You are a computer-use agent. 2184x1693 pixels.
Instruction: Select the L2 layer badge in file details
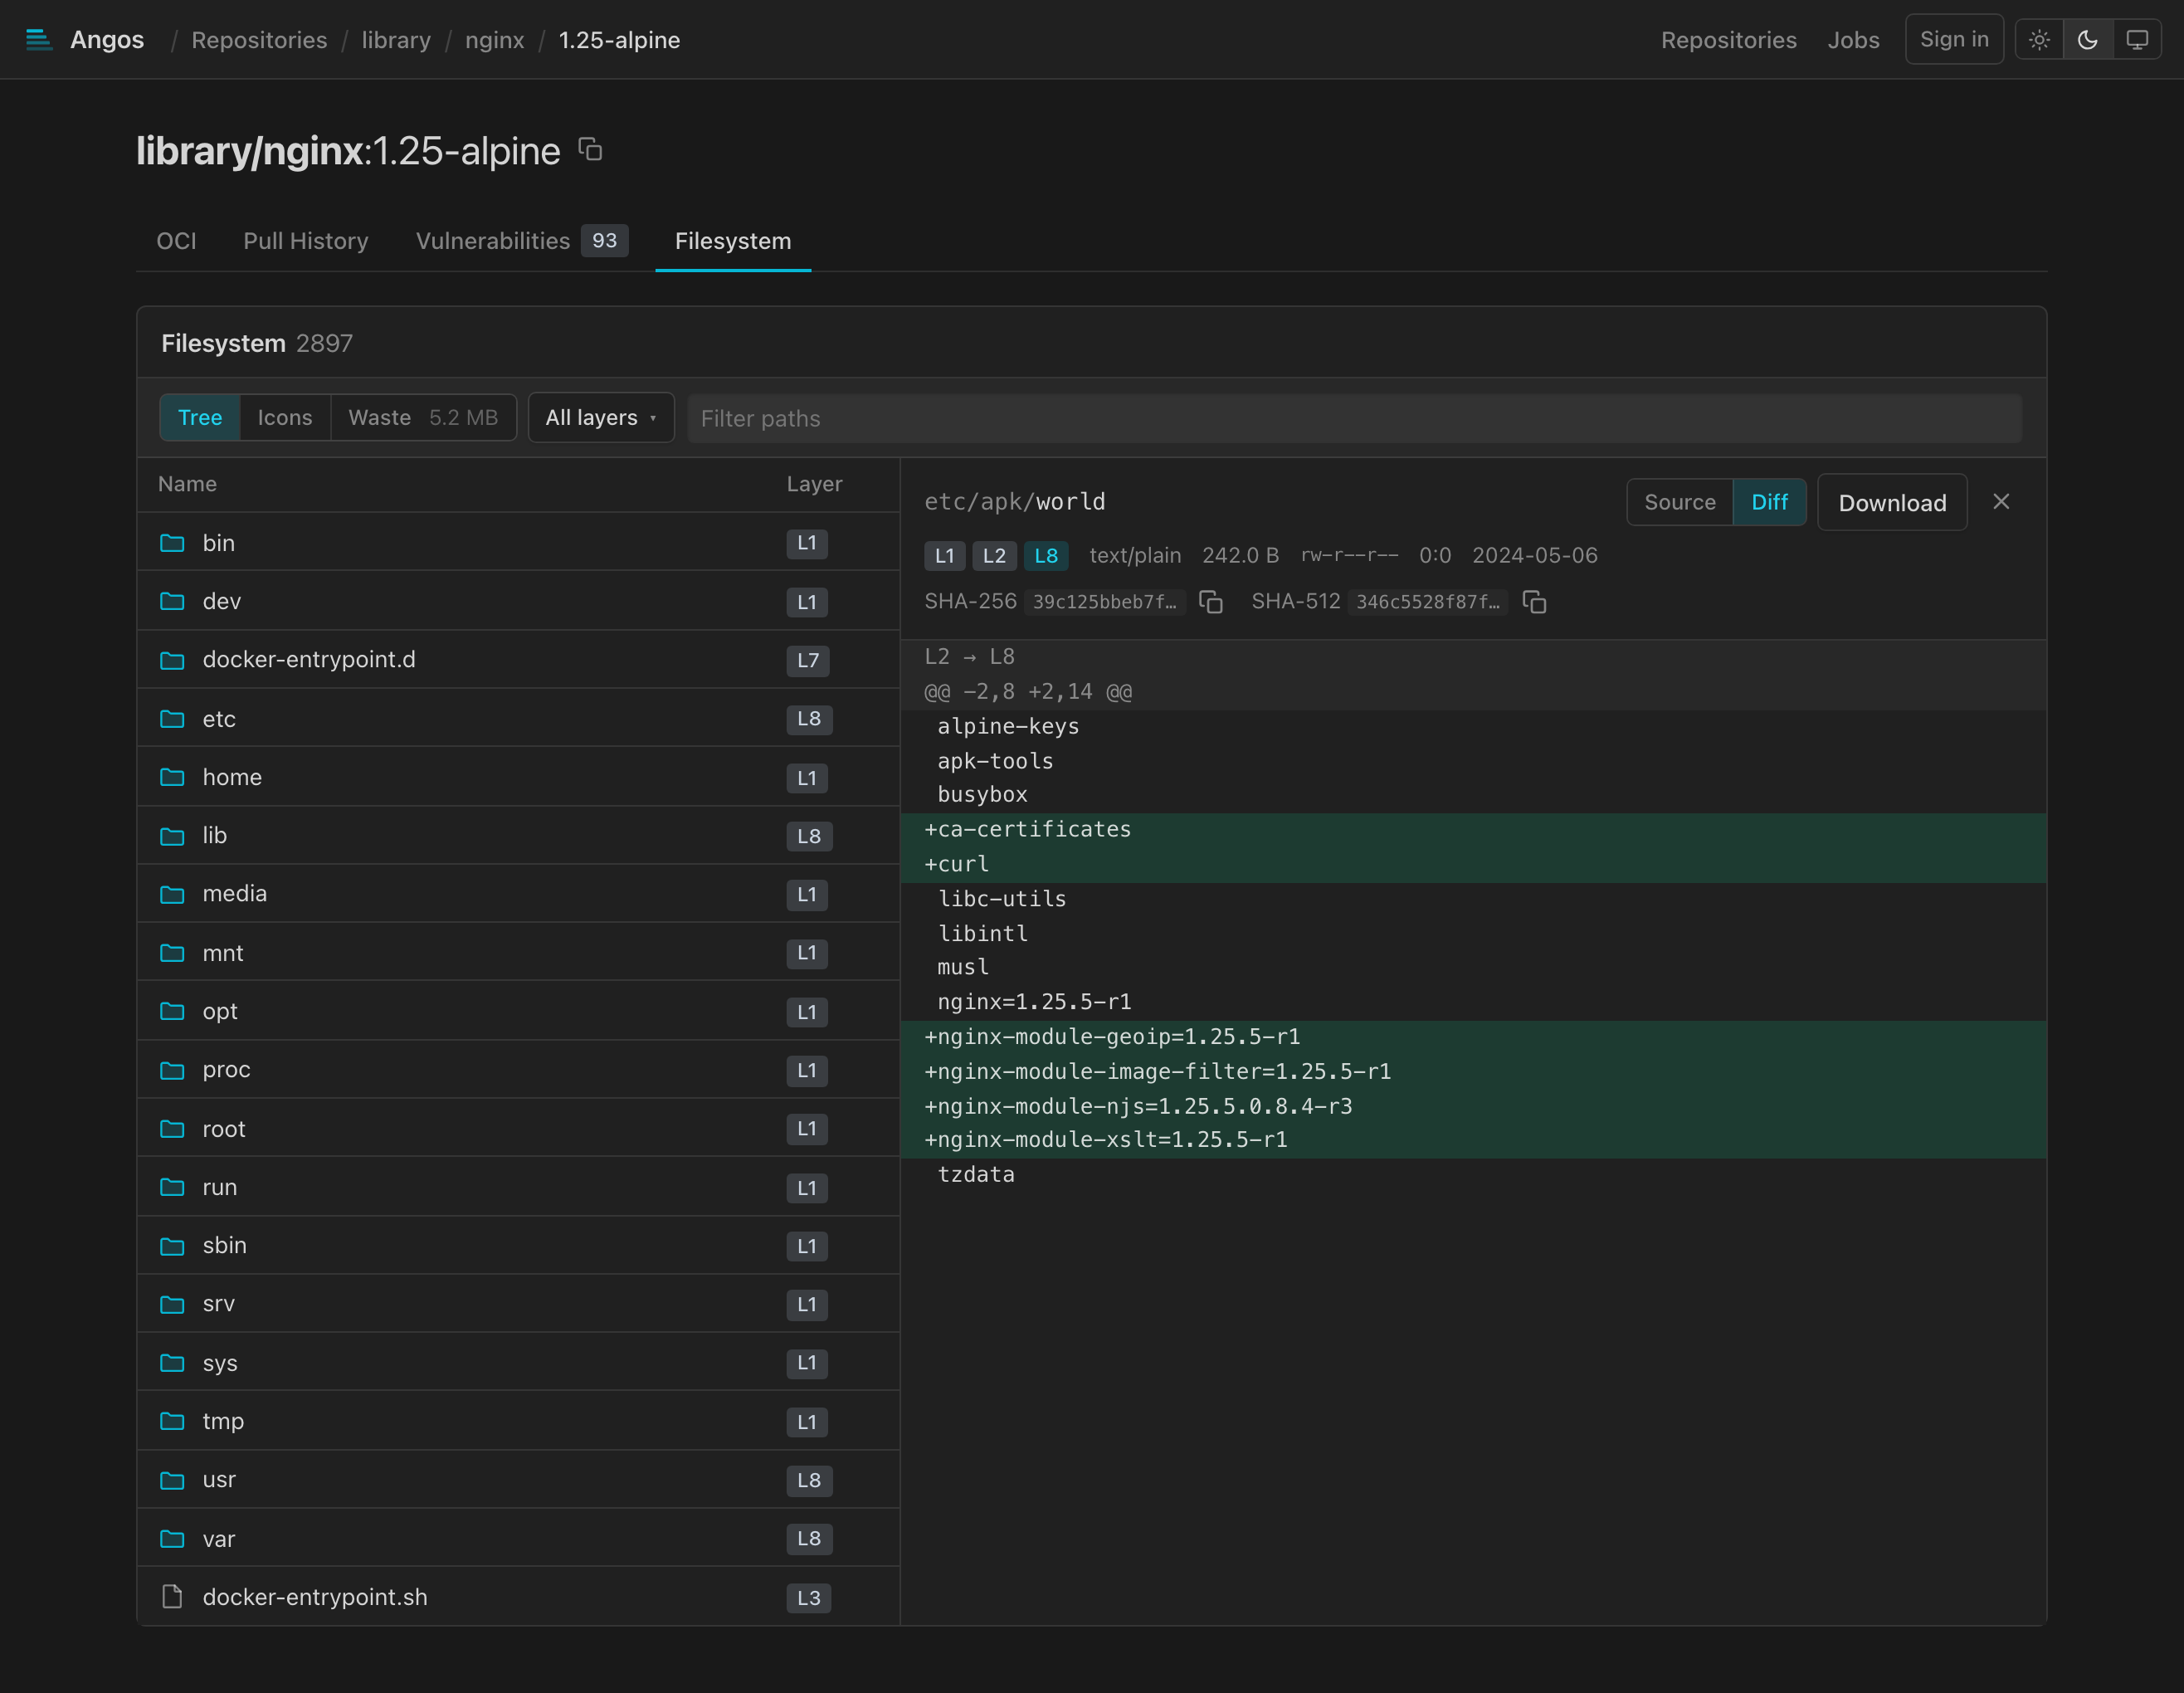click(994, 556)
